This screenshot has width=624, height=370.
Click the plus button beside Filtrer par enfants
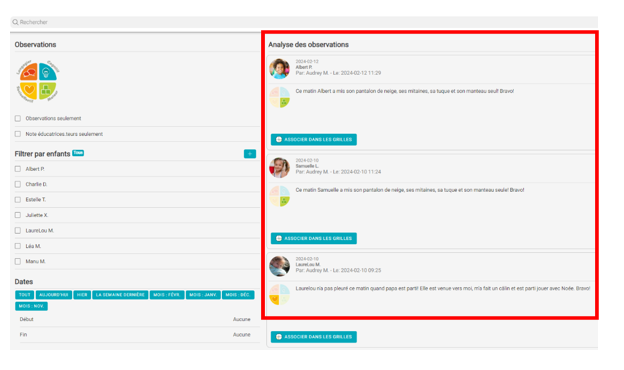coord(250,154)
